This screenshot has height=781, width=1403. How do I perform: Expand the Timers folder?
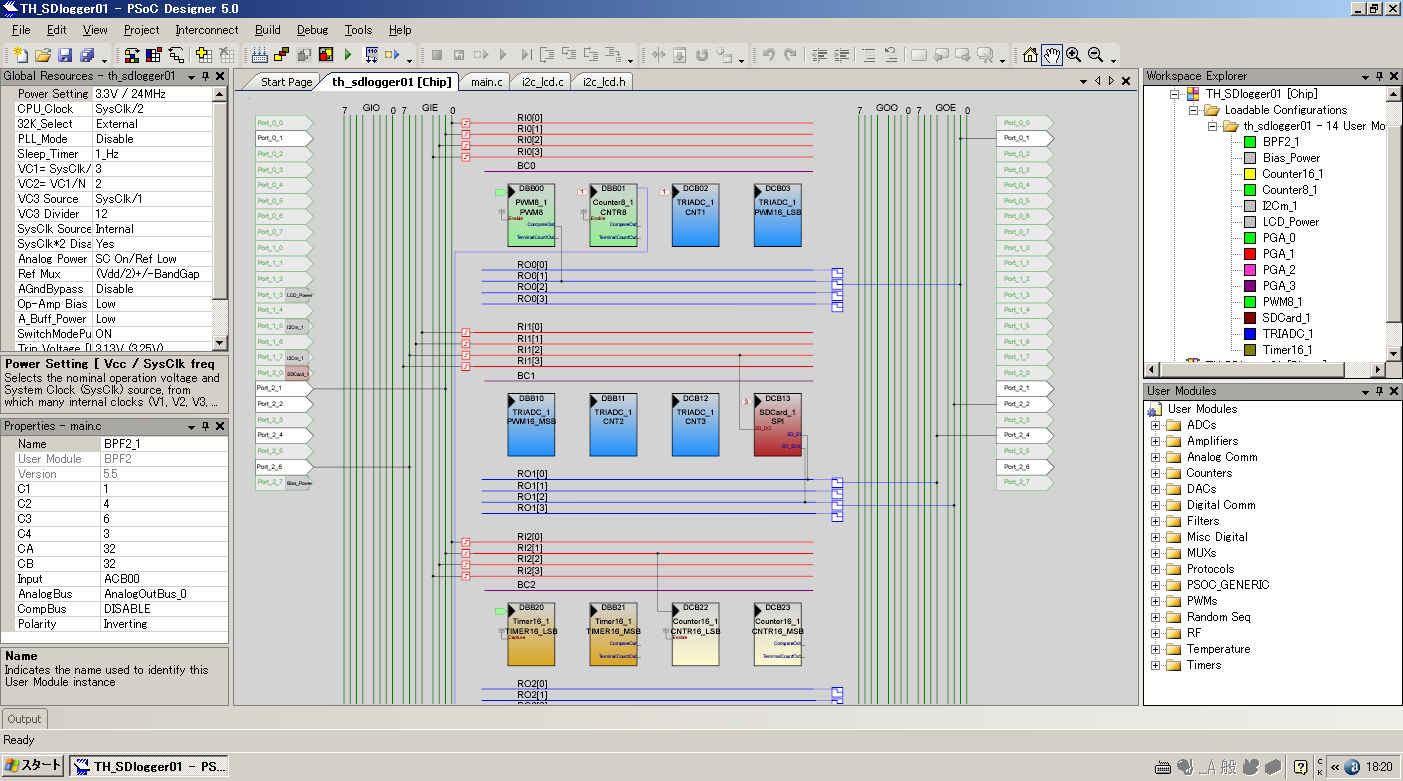pos(1156,665)
